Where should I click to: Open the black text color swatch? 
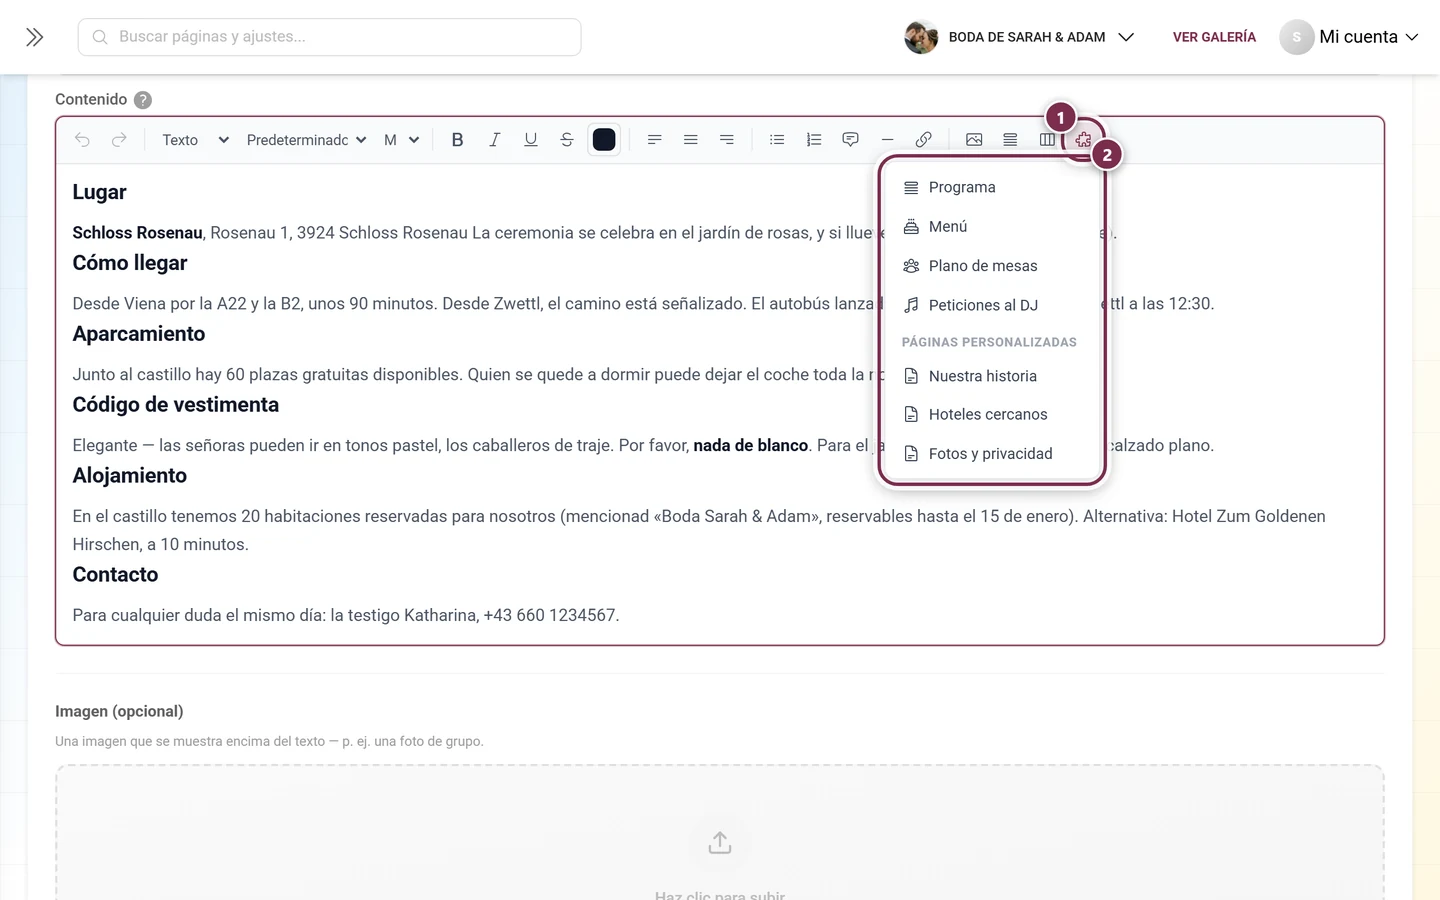click(x=604, y=140)
